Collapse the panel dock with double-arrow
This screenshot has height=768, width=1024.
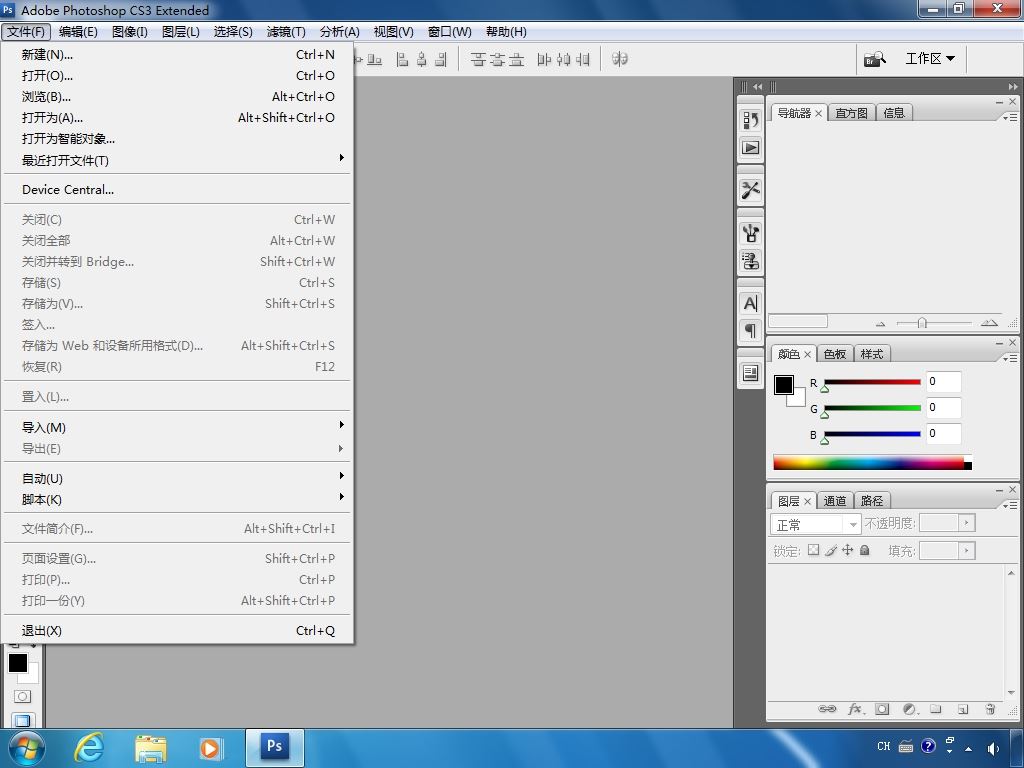pyautogui.click(x=1012, y=86)
